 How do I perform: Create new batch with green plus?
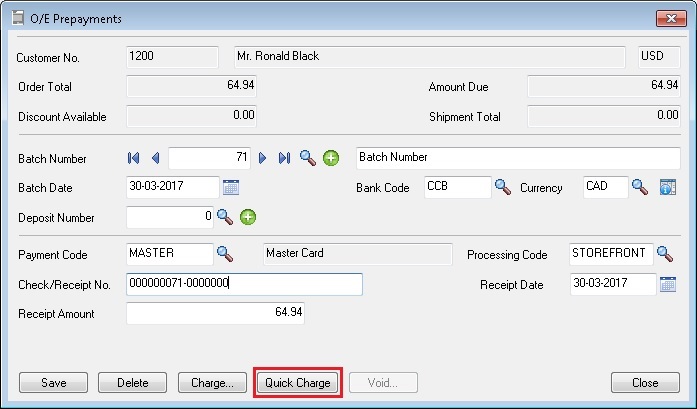pos(331,158)
